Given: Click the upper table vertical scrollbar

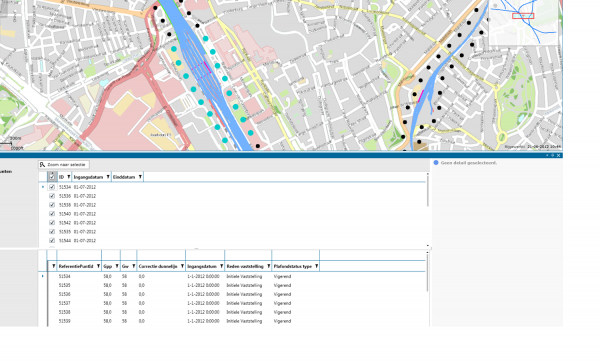Looking at the screenshot, I should tap(427, 191).
